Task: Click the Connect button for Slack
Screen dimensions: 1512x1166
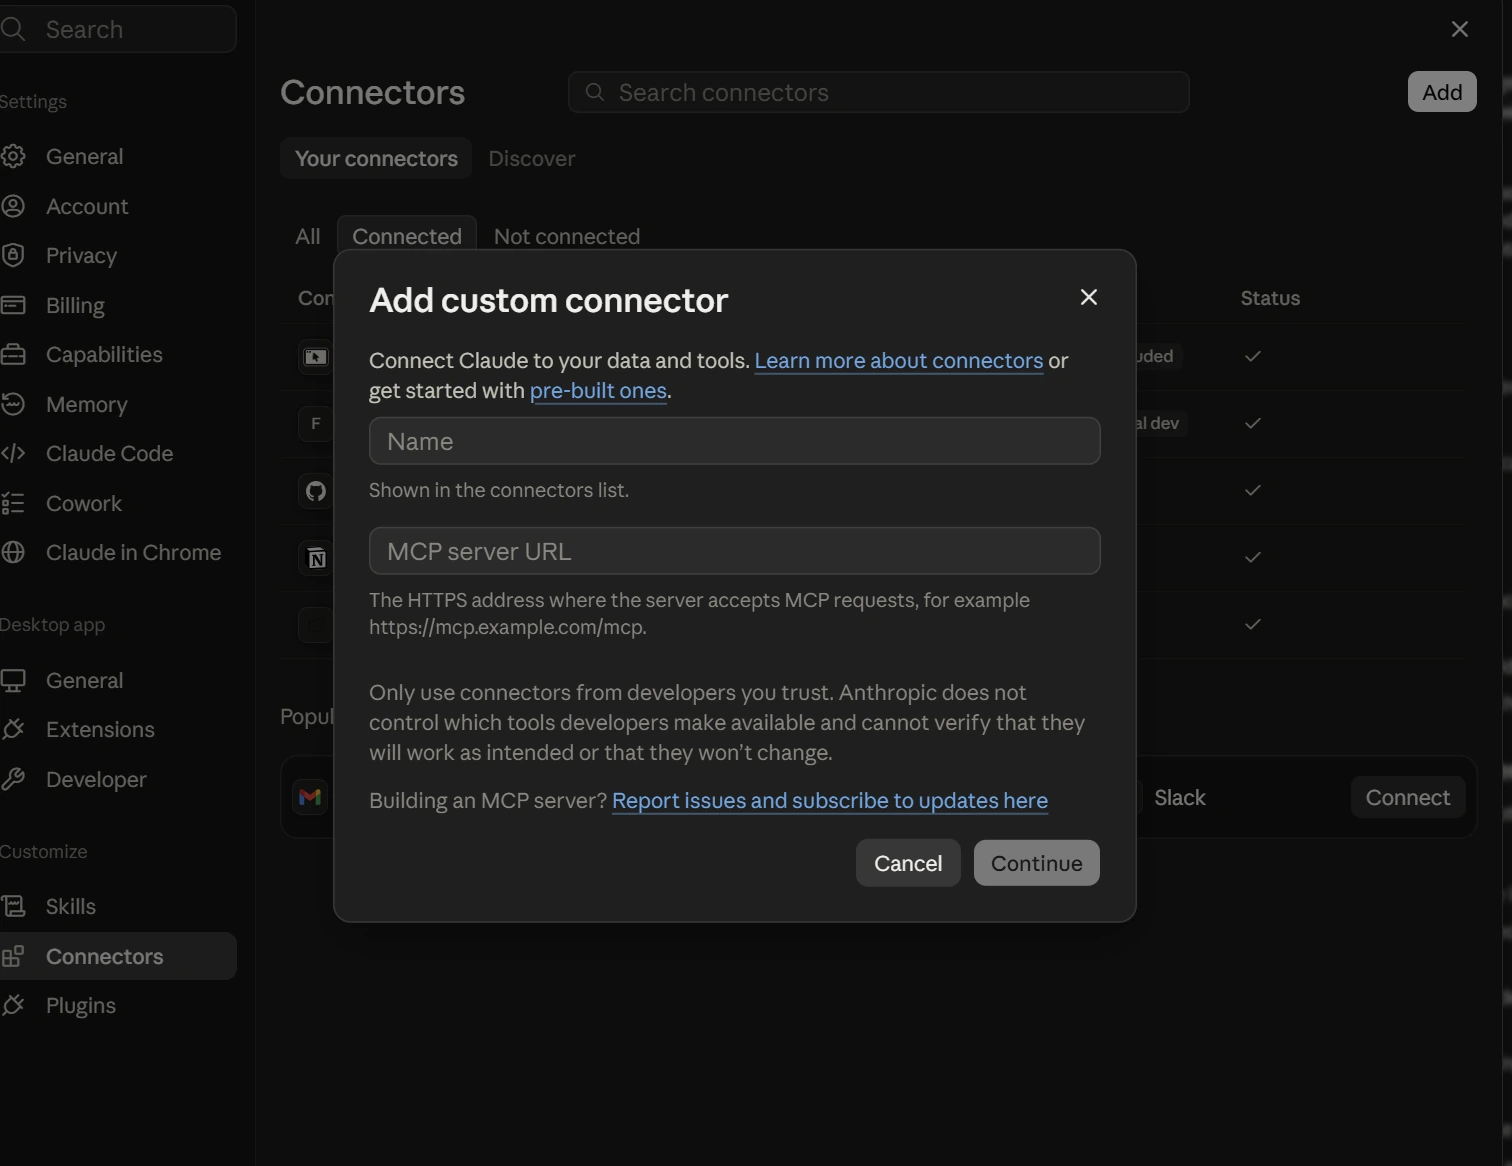Action: [x=1407, y=797]
